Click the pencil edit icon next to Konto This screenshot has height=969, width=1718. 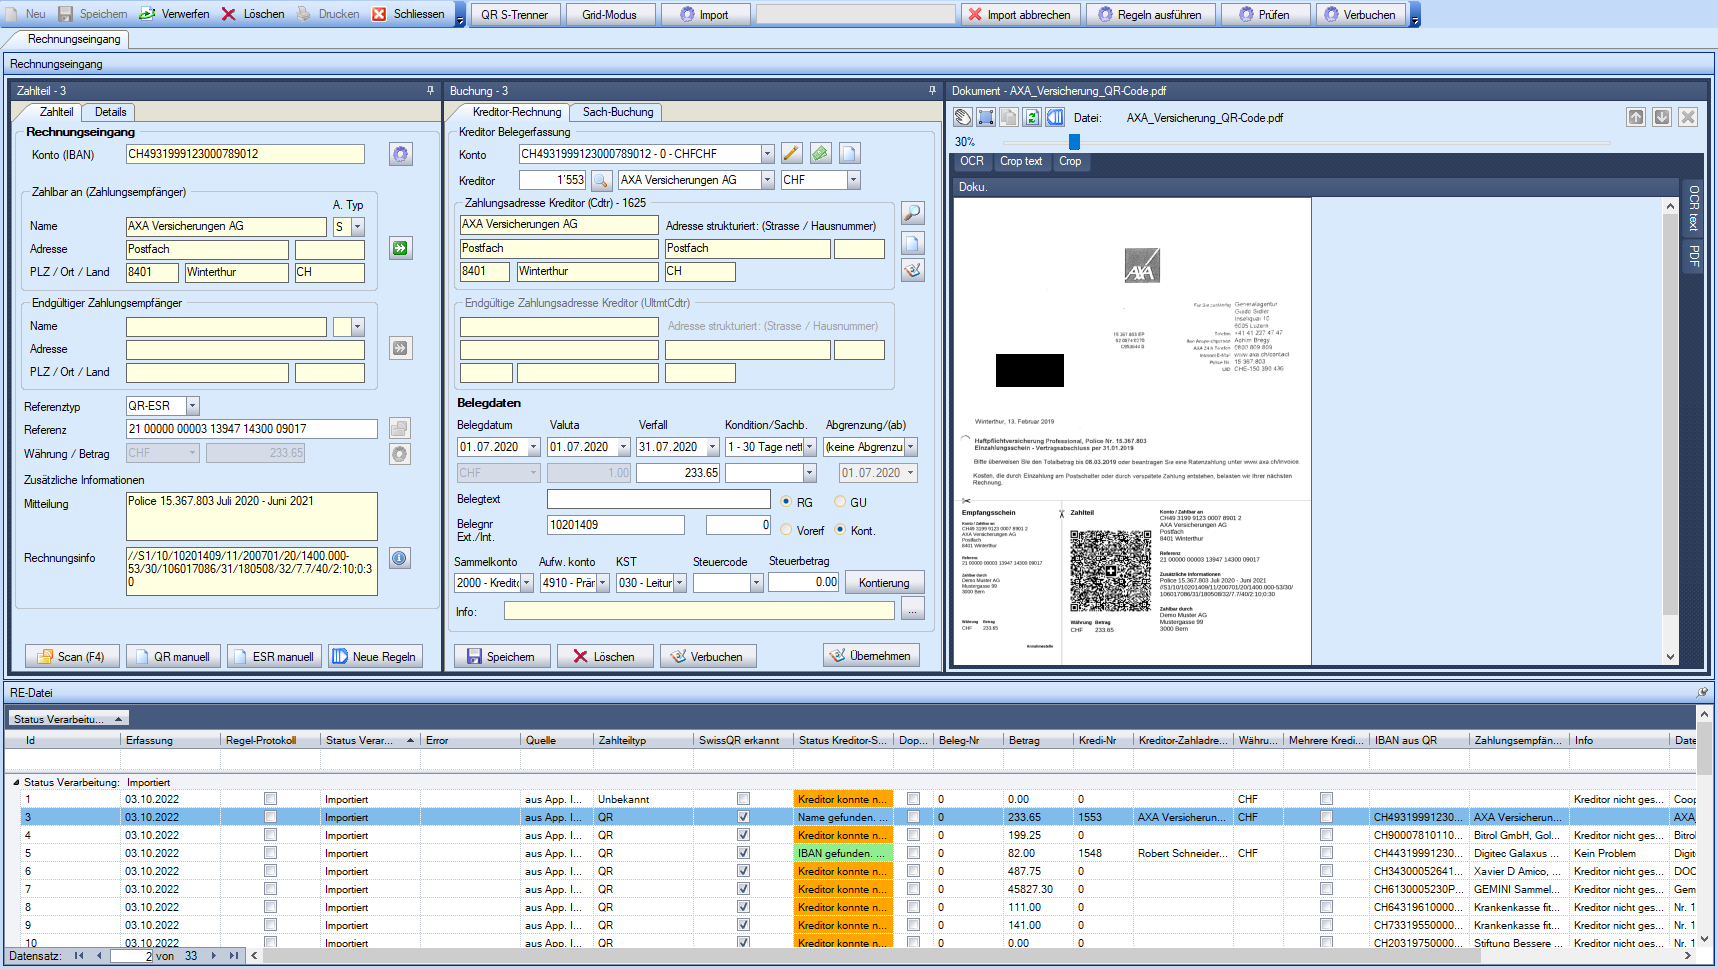click(791, 154)
